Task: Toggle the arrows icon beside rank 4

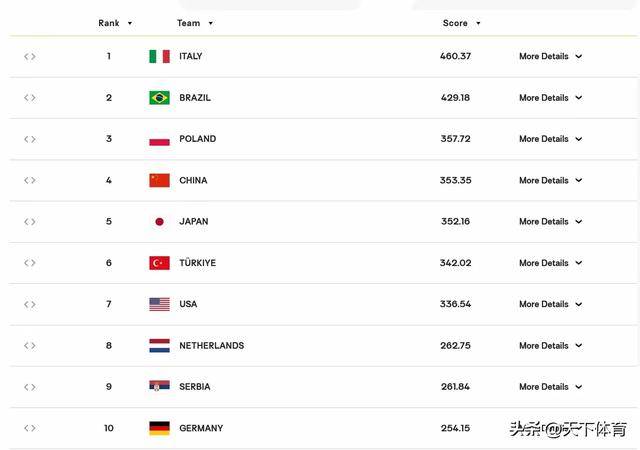Action: [30, 181]
